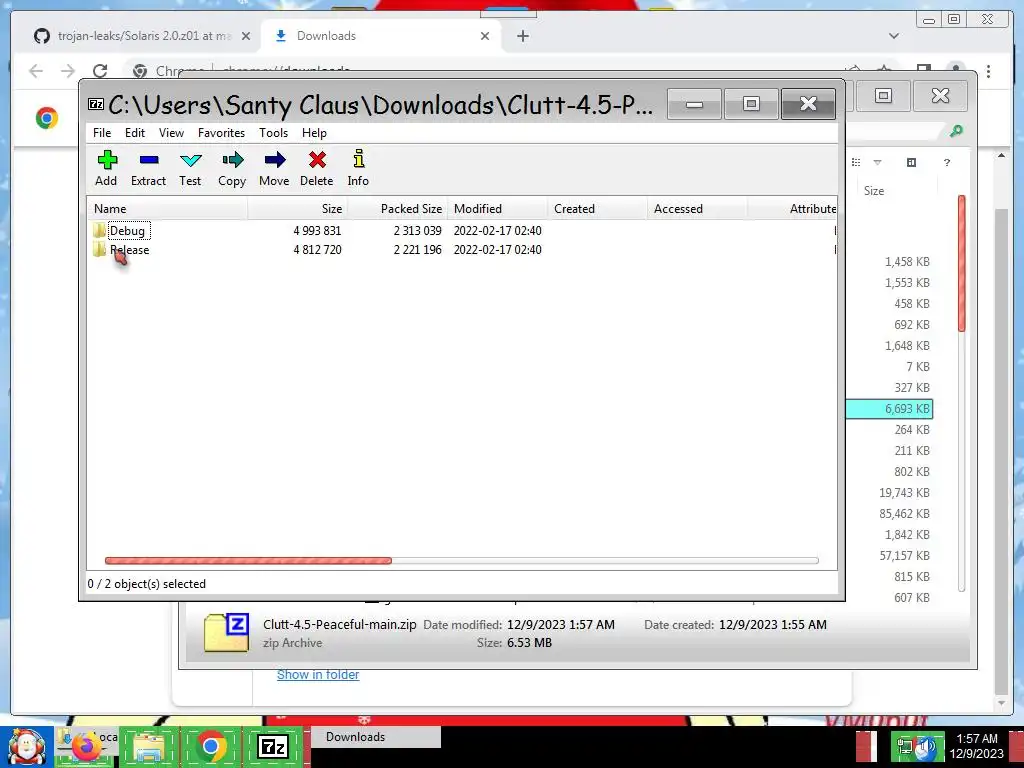Click Release packed size 2 221 196
Screen dimensions: 1024x768
coord(417,249)
